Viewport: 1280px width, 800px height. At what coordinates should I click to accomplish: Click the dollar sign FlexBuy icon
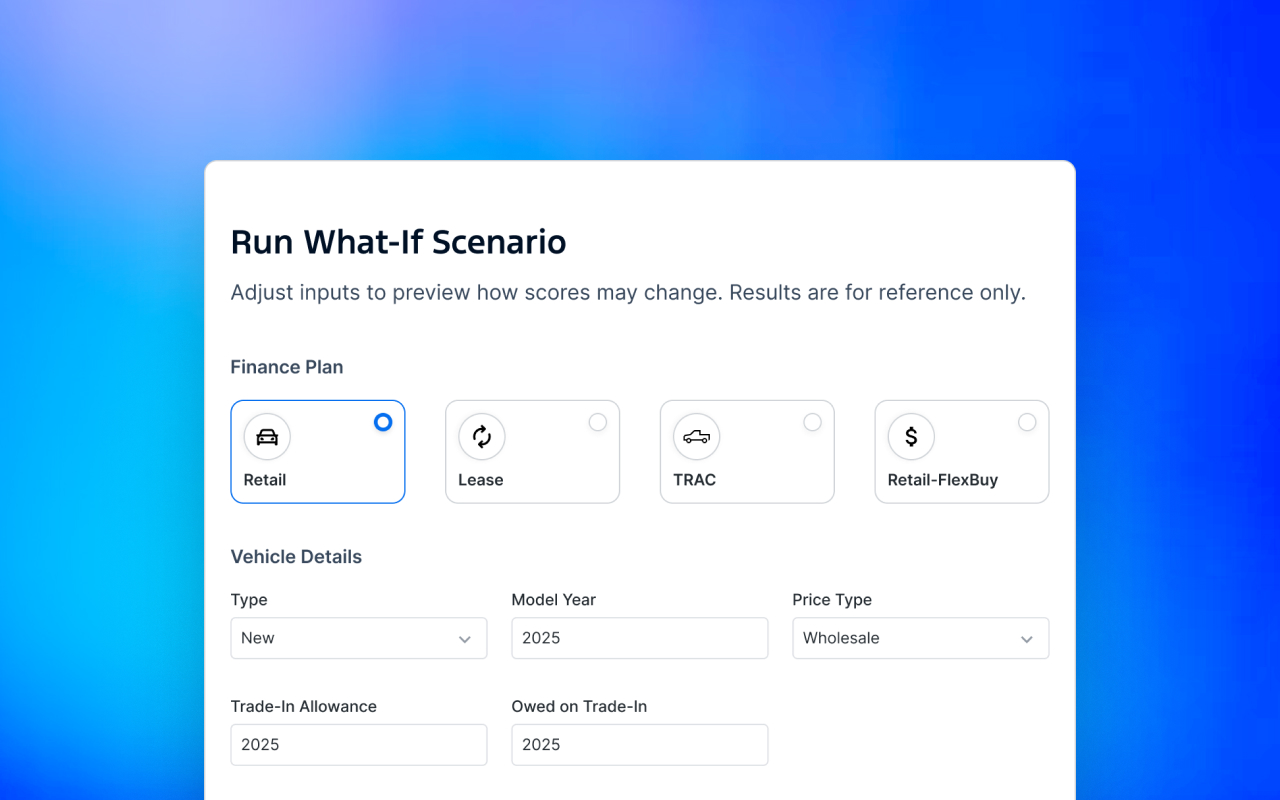[911, 437]
